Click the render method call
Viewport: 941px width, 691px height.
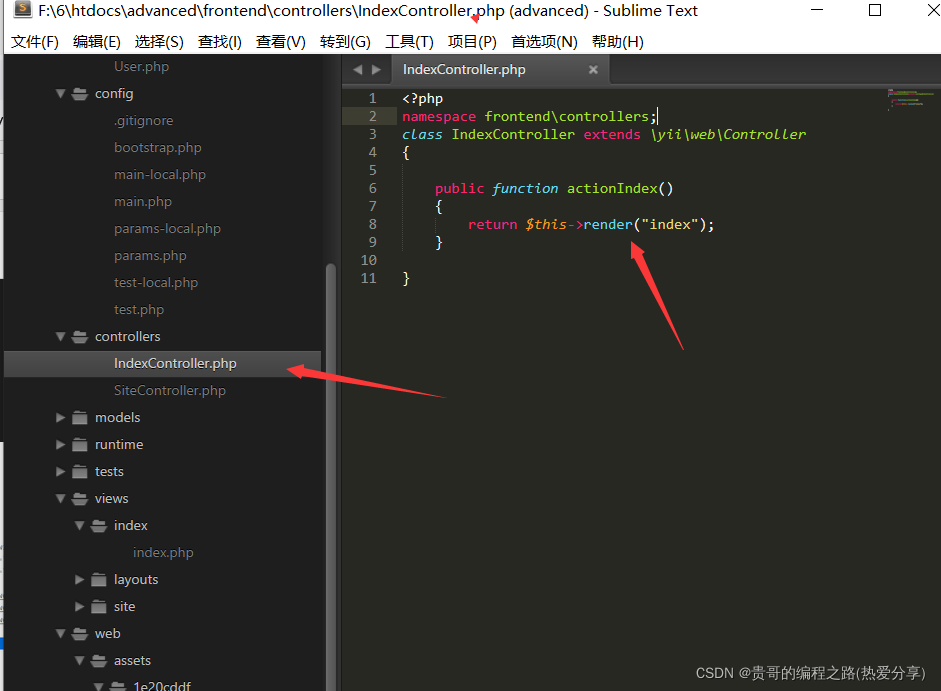click(x=608, y=225)
